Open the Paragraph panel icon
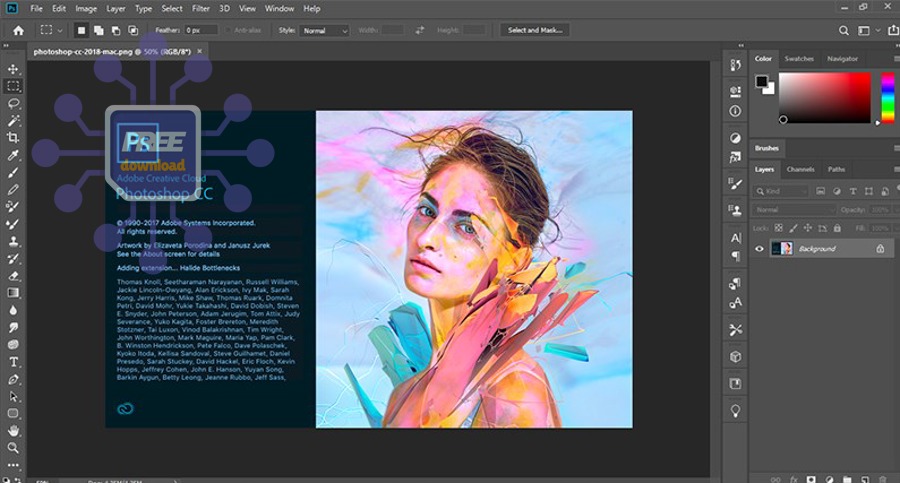This screenshot has width=900, height=483. click(x=735, y=256)
